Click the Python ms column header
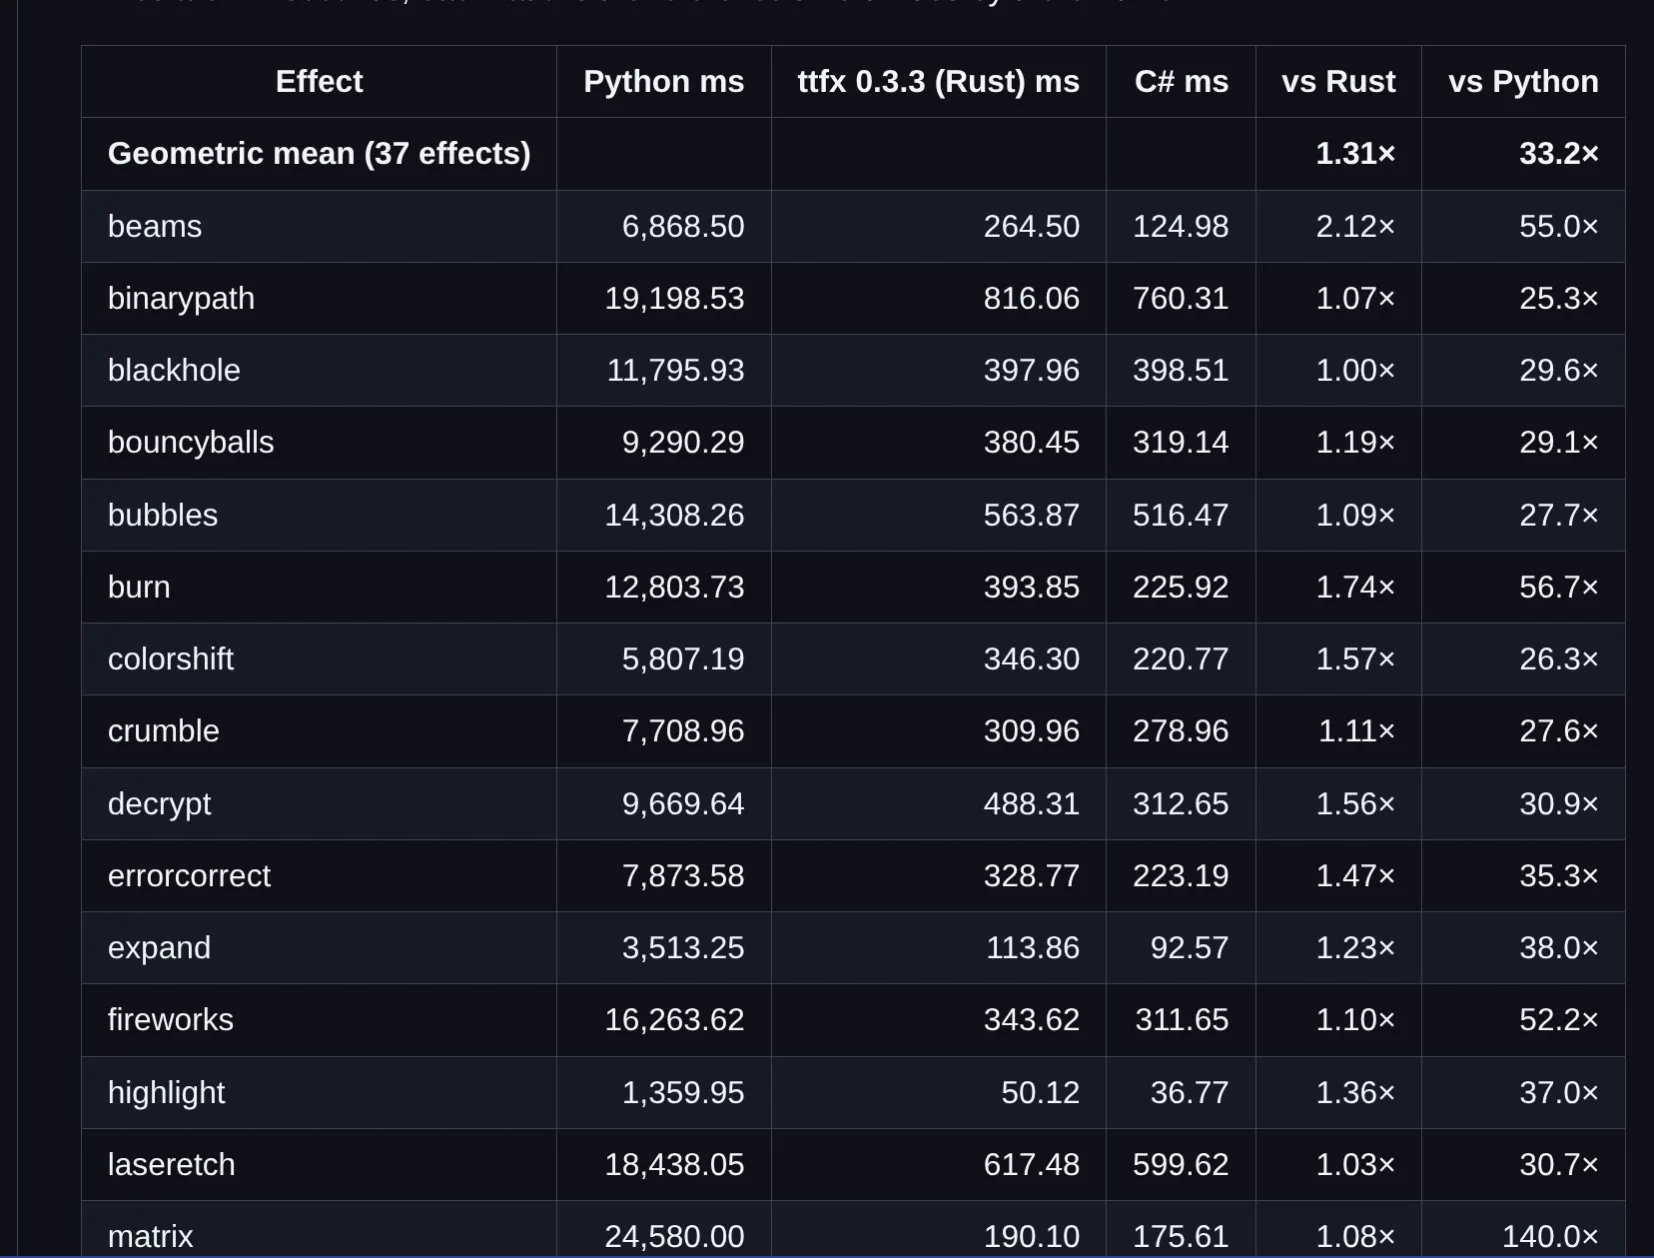This screenshot has height=1258, width=1654. click(664, 82)
